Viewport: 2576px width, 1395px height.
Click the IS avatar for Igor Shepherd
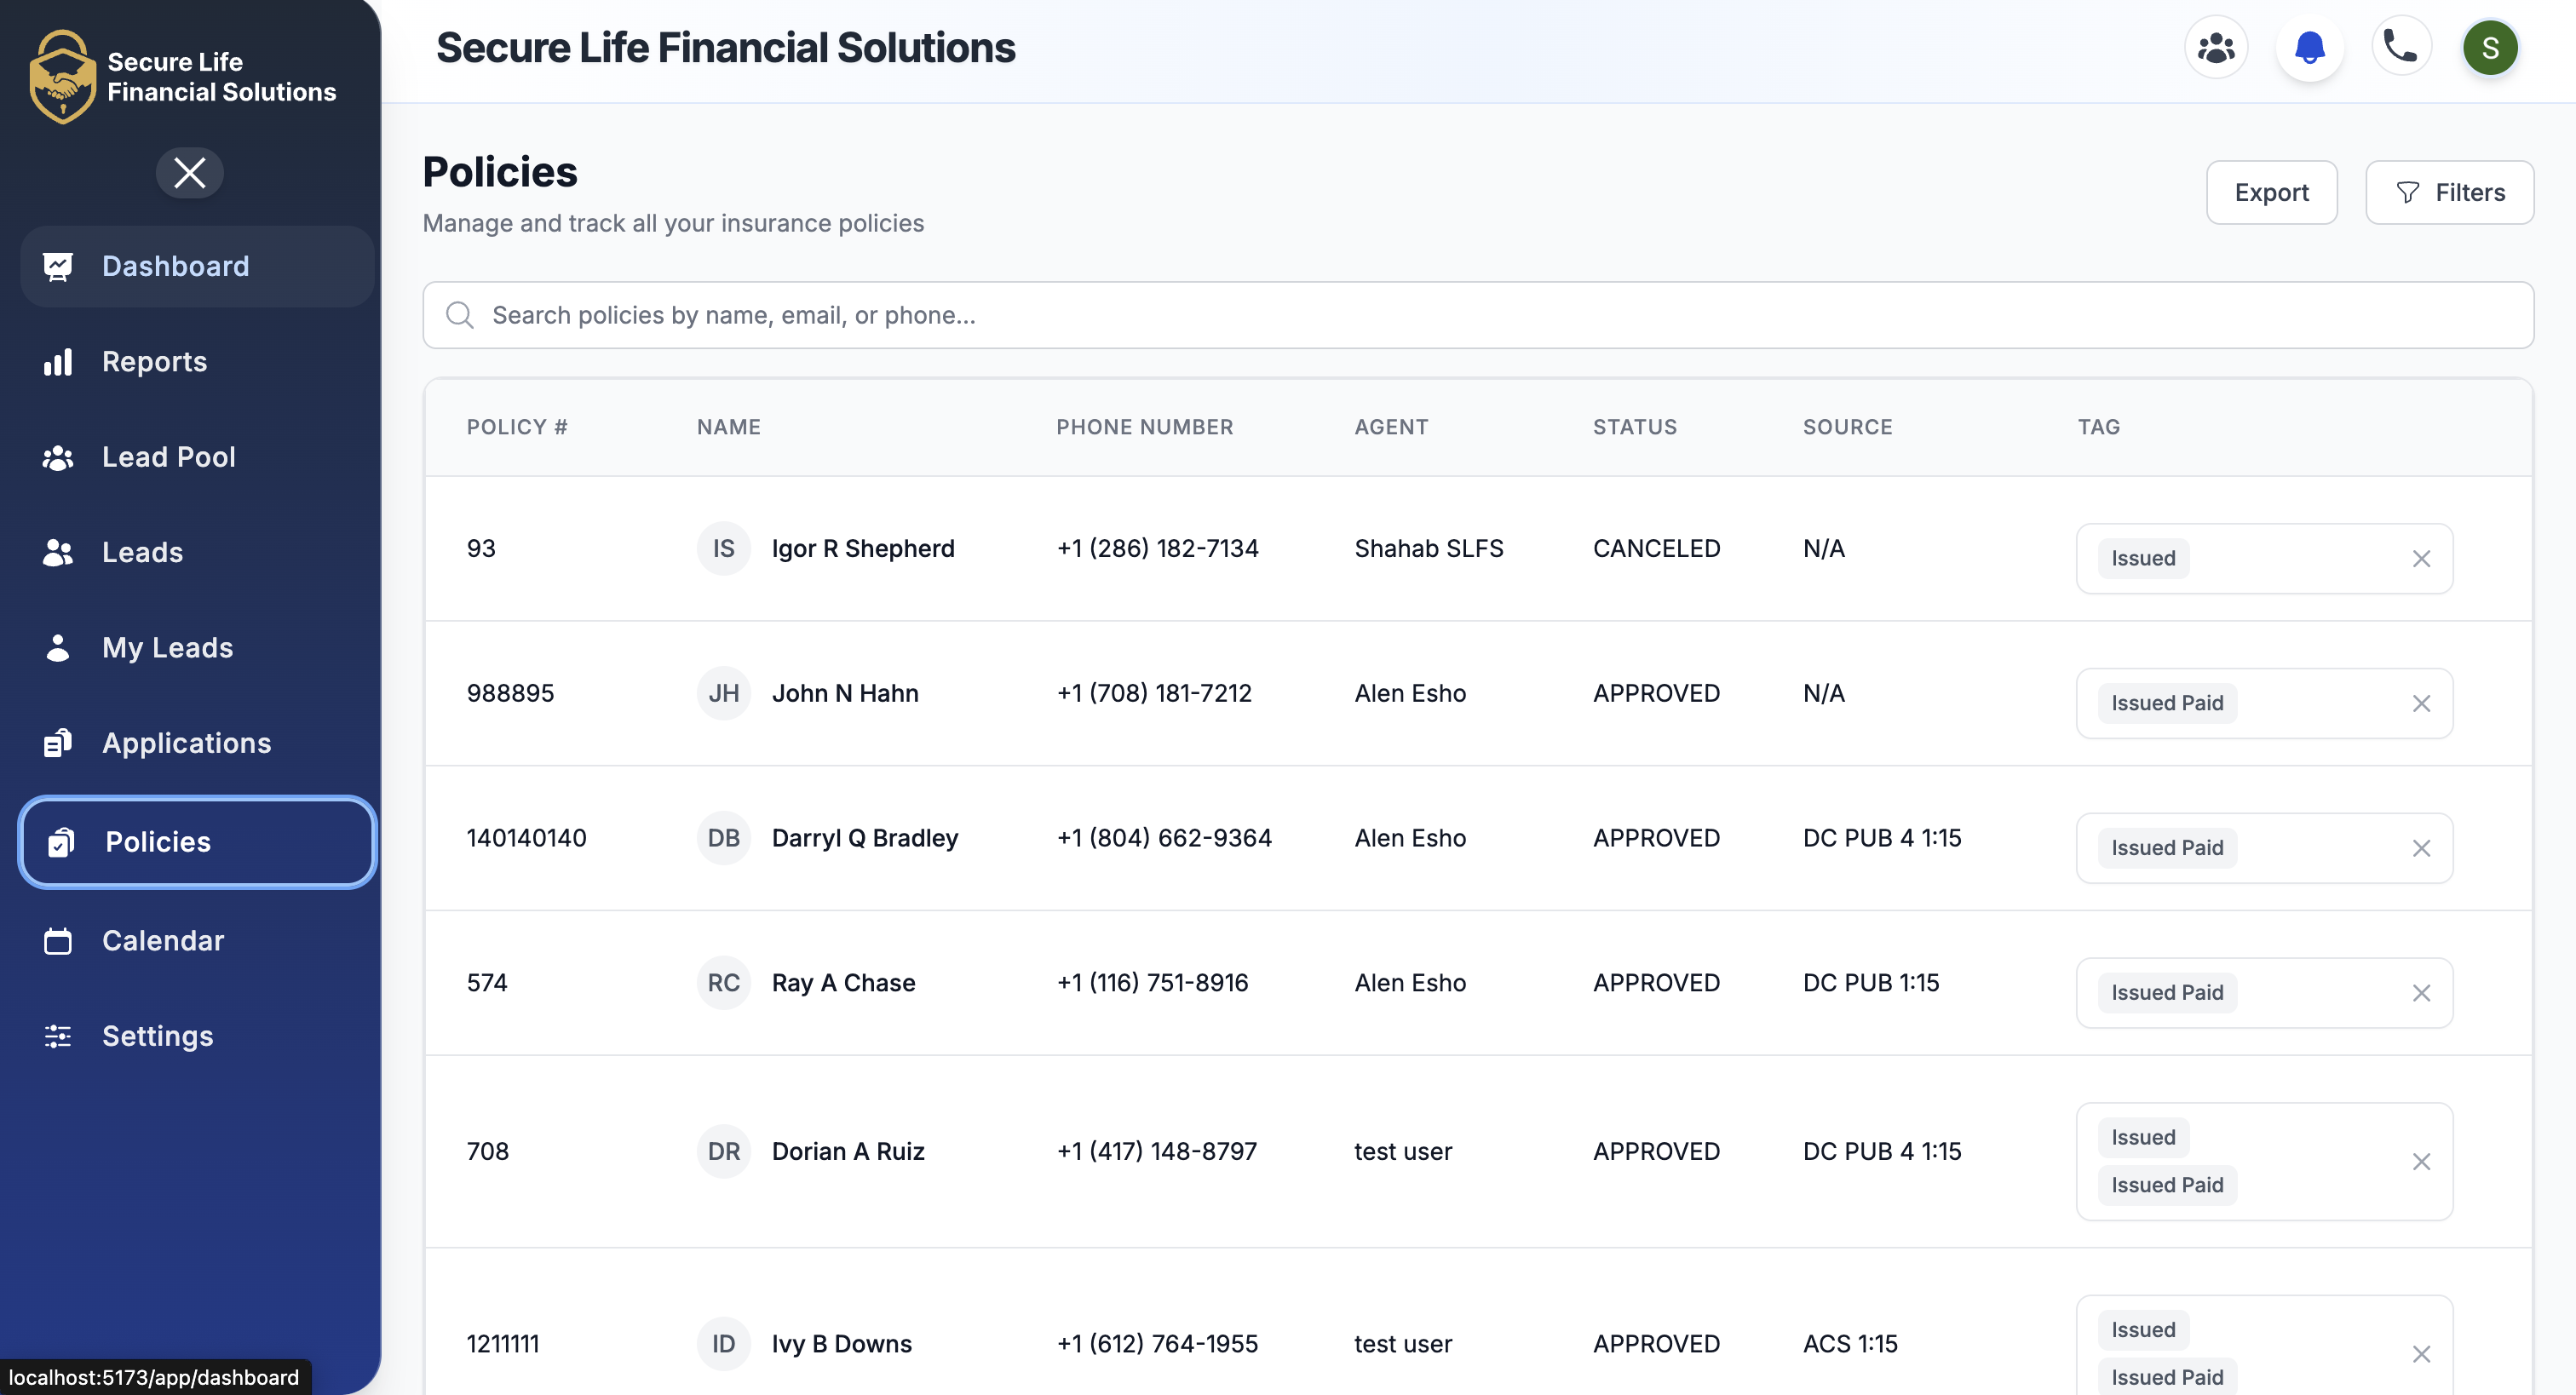[x=723, y=548]
